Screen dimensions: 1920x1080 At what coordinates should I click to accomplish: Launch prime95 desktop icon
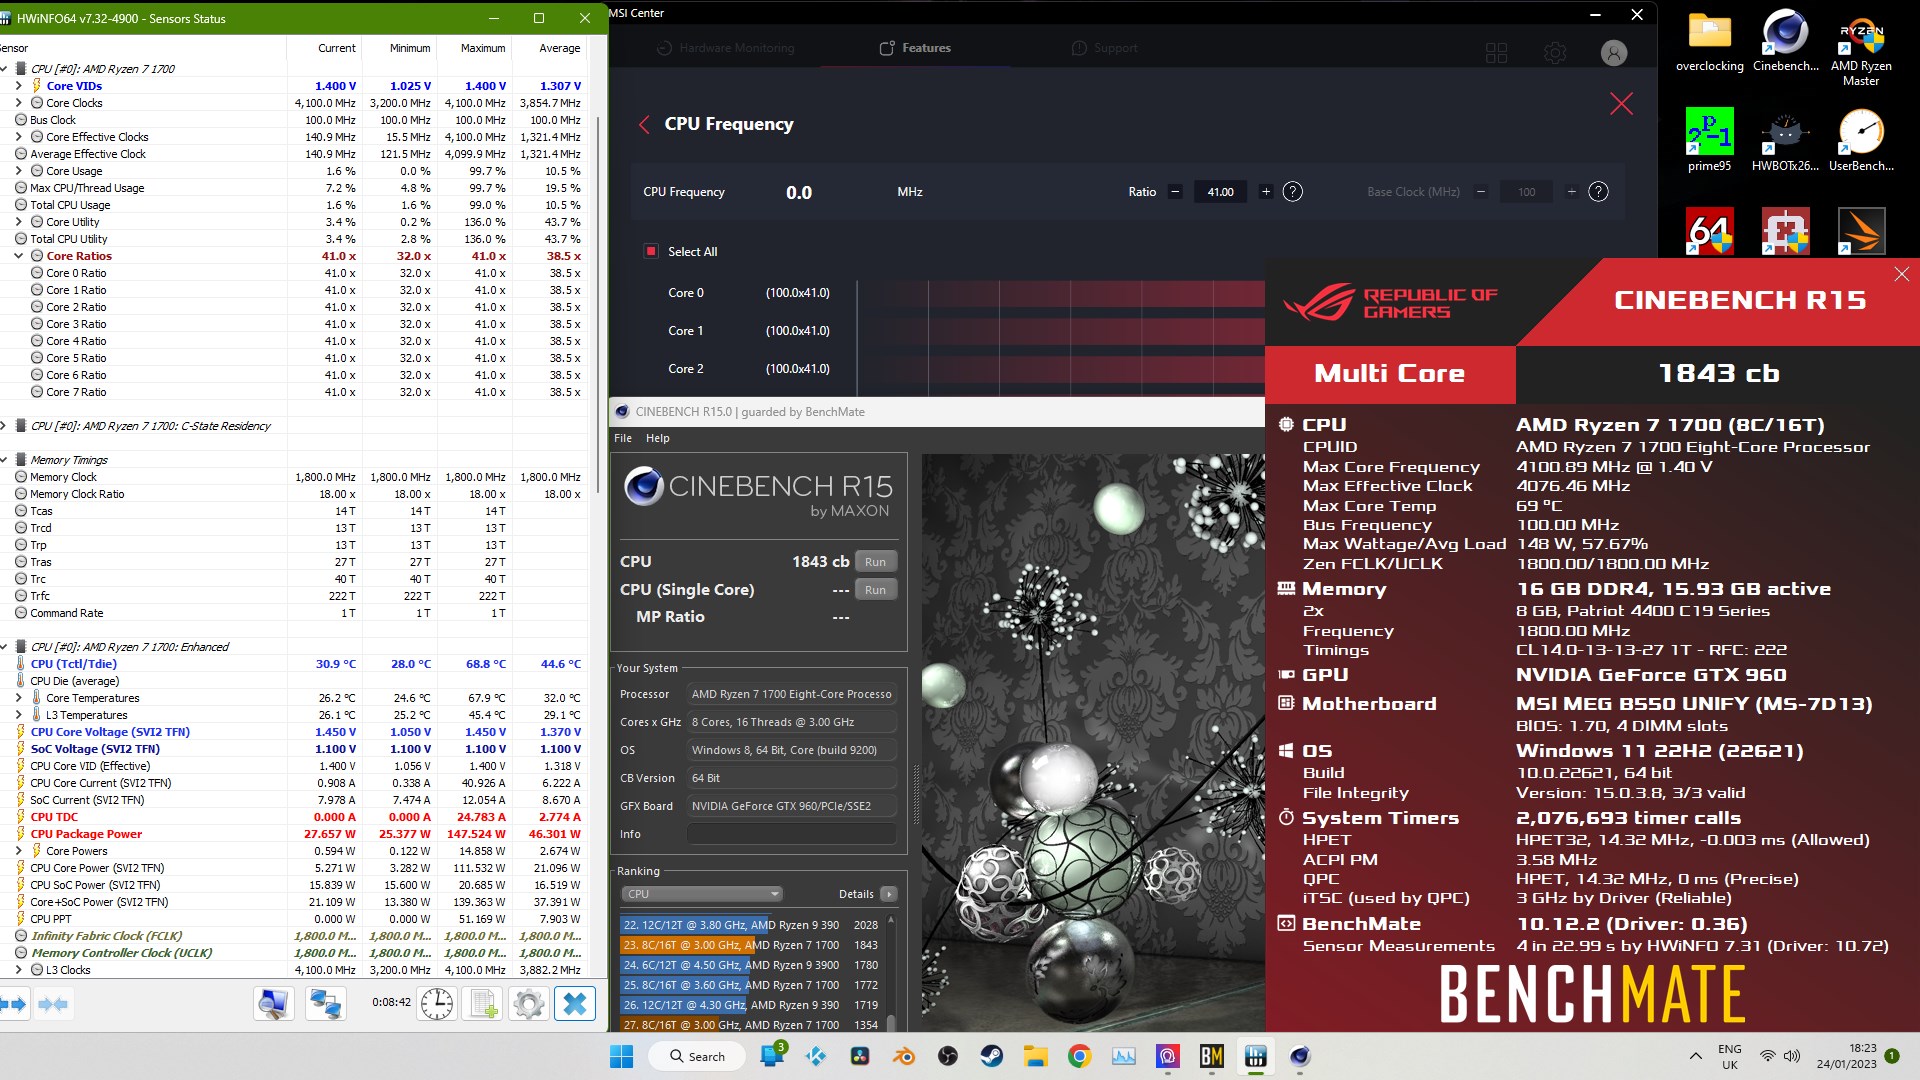pos(1709,140)
